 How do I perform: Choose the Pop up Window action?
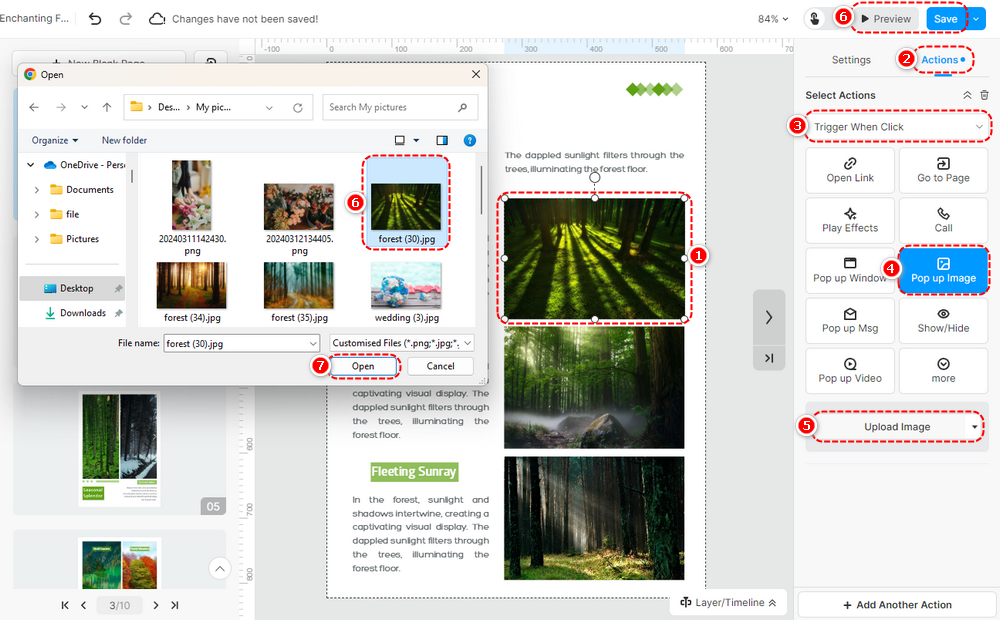(x=850, y=270)
